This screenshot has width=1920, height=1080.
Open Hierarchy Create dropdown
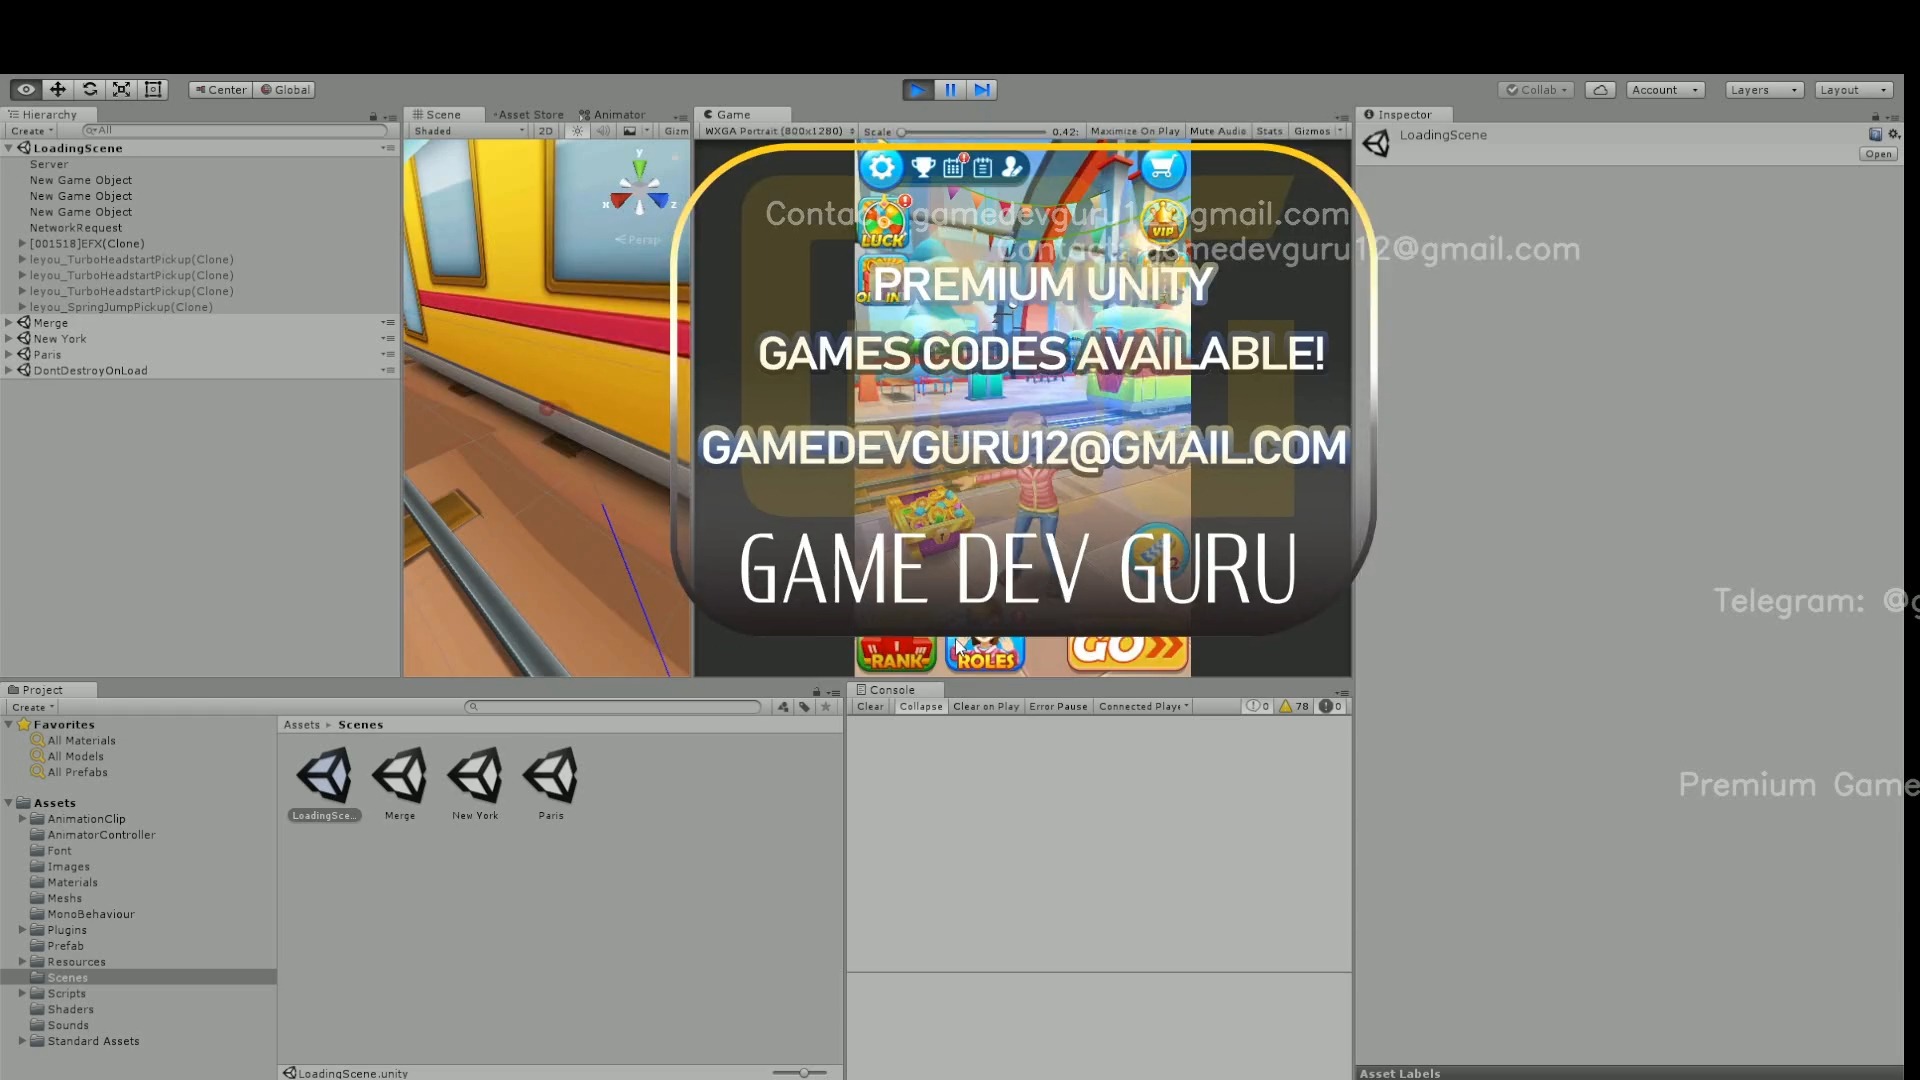pos(31,131)
